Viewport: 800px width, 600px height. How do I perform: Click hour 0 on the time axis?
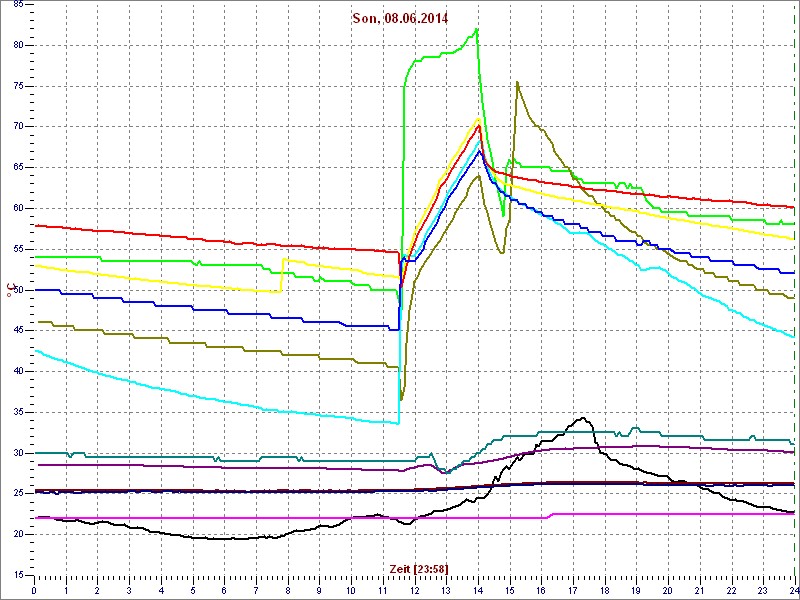[34, 591]
